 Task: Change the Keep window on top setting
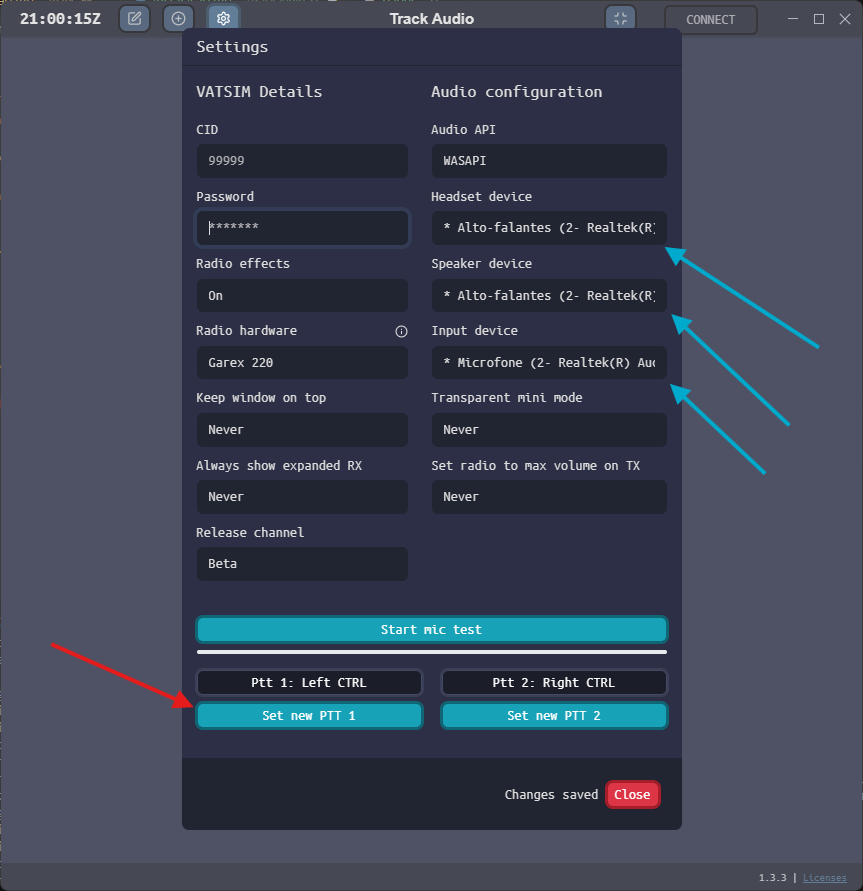coord(301,430)
